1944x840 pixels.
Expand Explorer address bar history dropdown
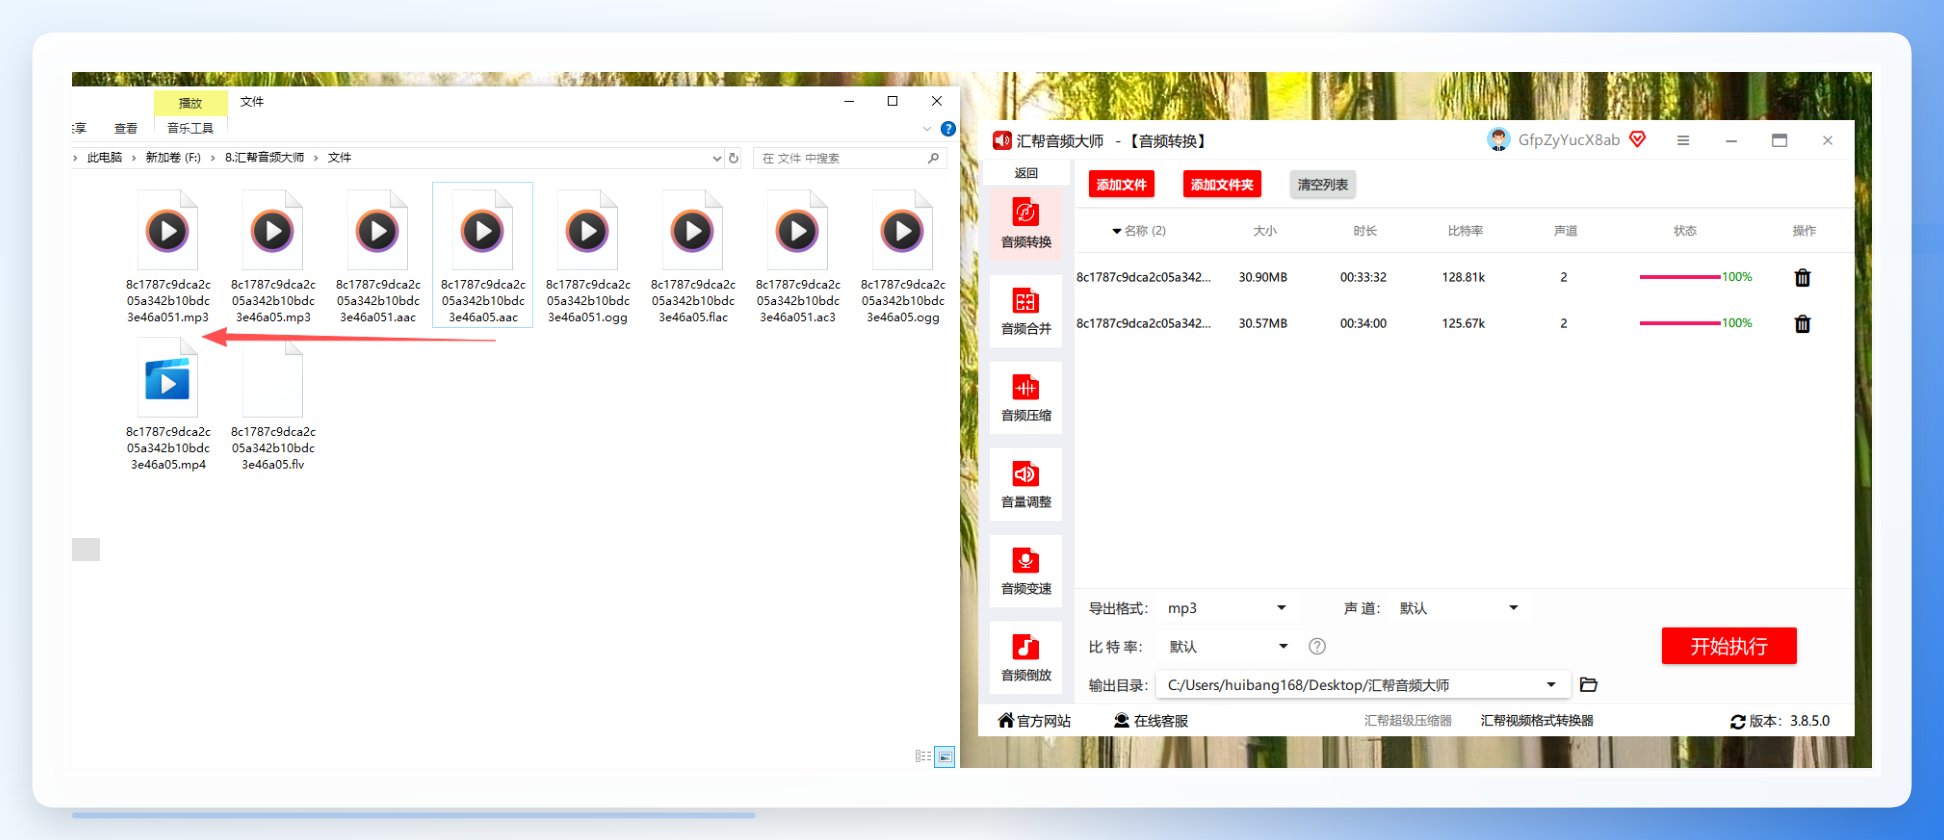(x=716, y=158)
